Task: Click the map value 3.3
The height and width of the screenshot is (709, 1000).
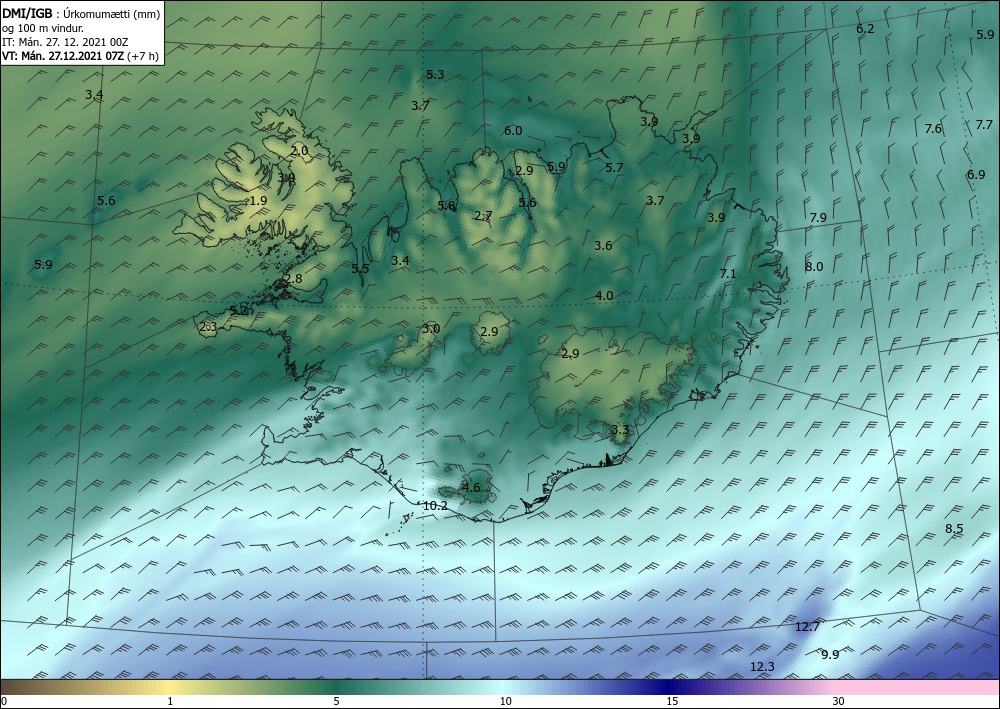Action: pyautogui.click(x=620, y=430)
